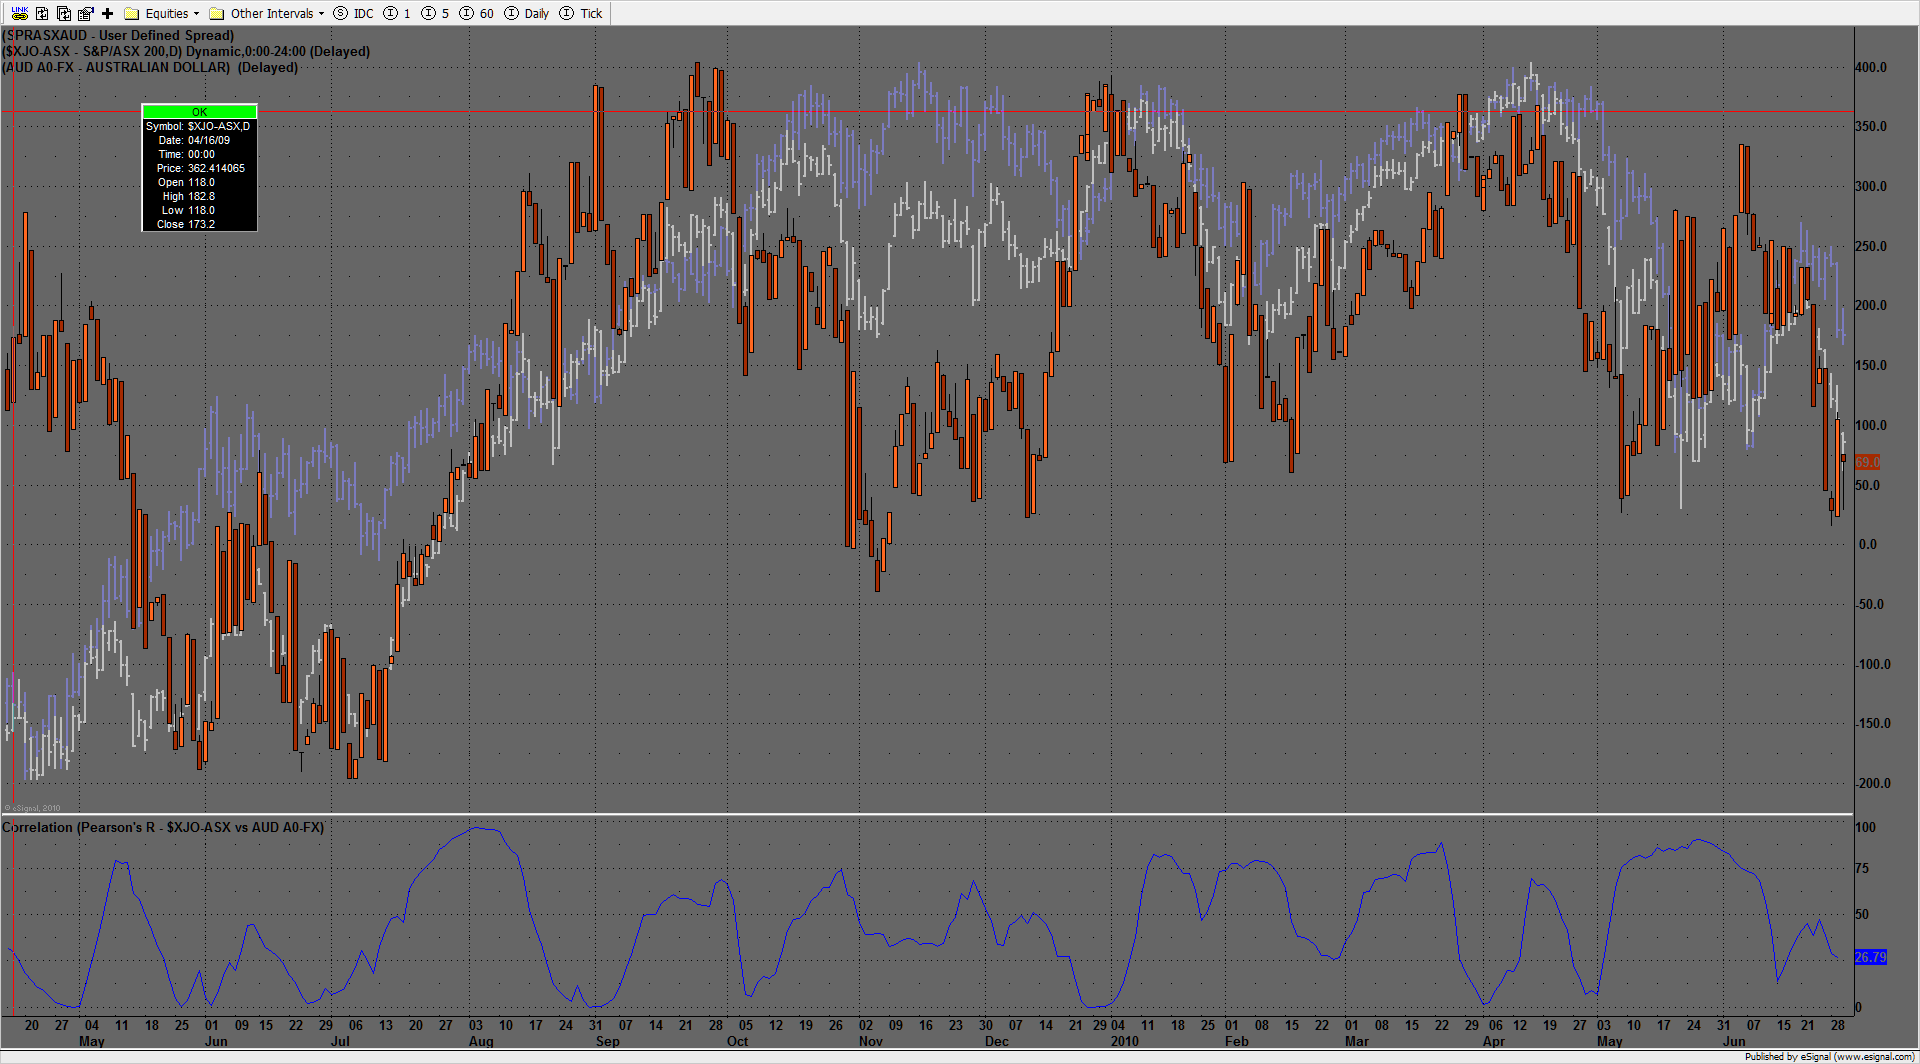
Task: Click the circled interval icon before 1
Action: tap(390, 13)
